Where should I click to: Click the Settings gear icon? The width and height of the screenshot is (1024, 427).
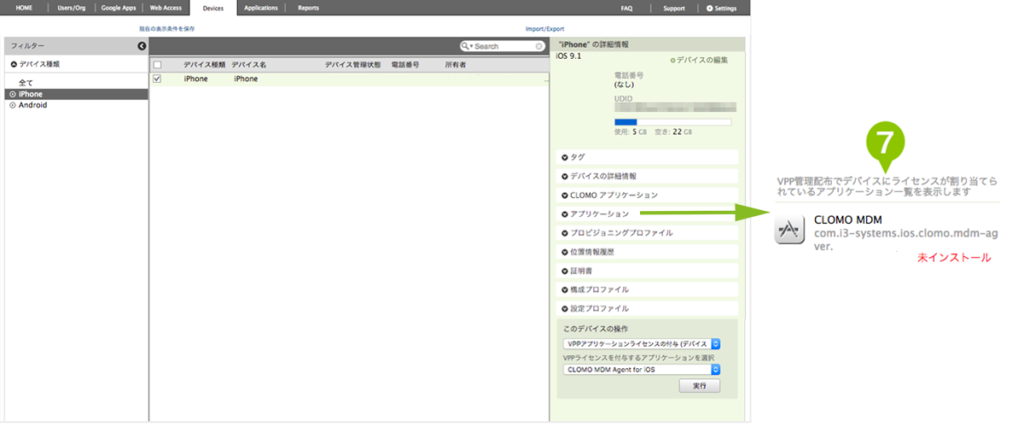(710, 8)
